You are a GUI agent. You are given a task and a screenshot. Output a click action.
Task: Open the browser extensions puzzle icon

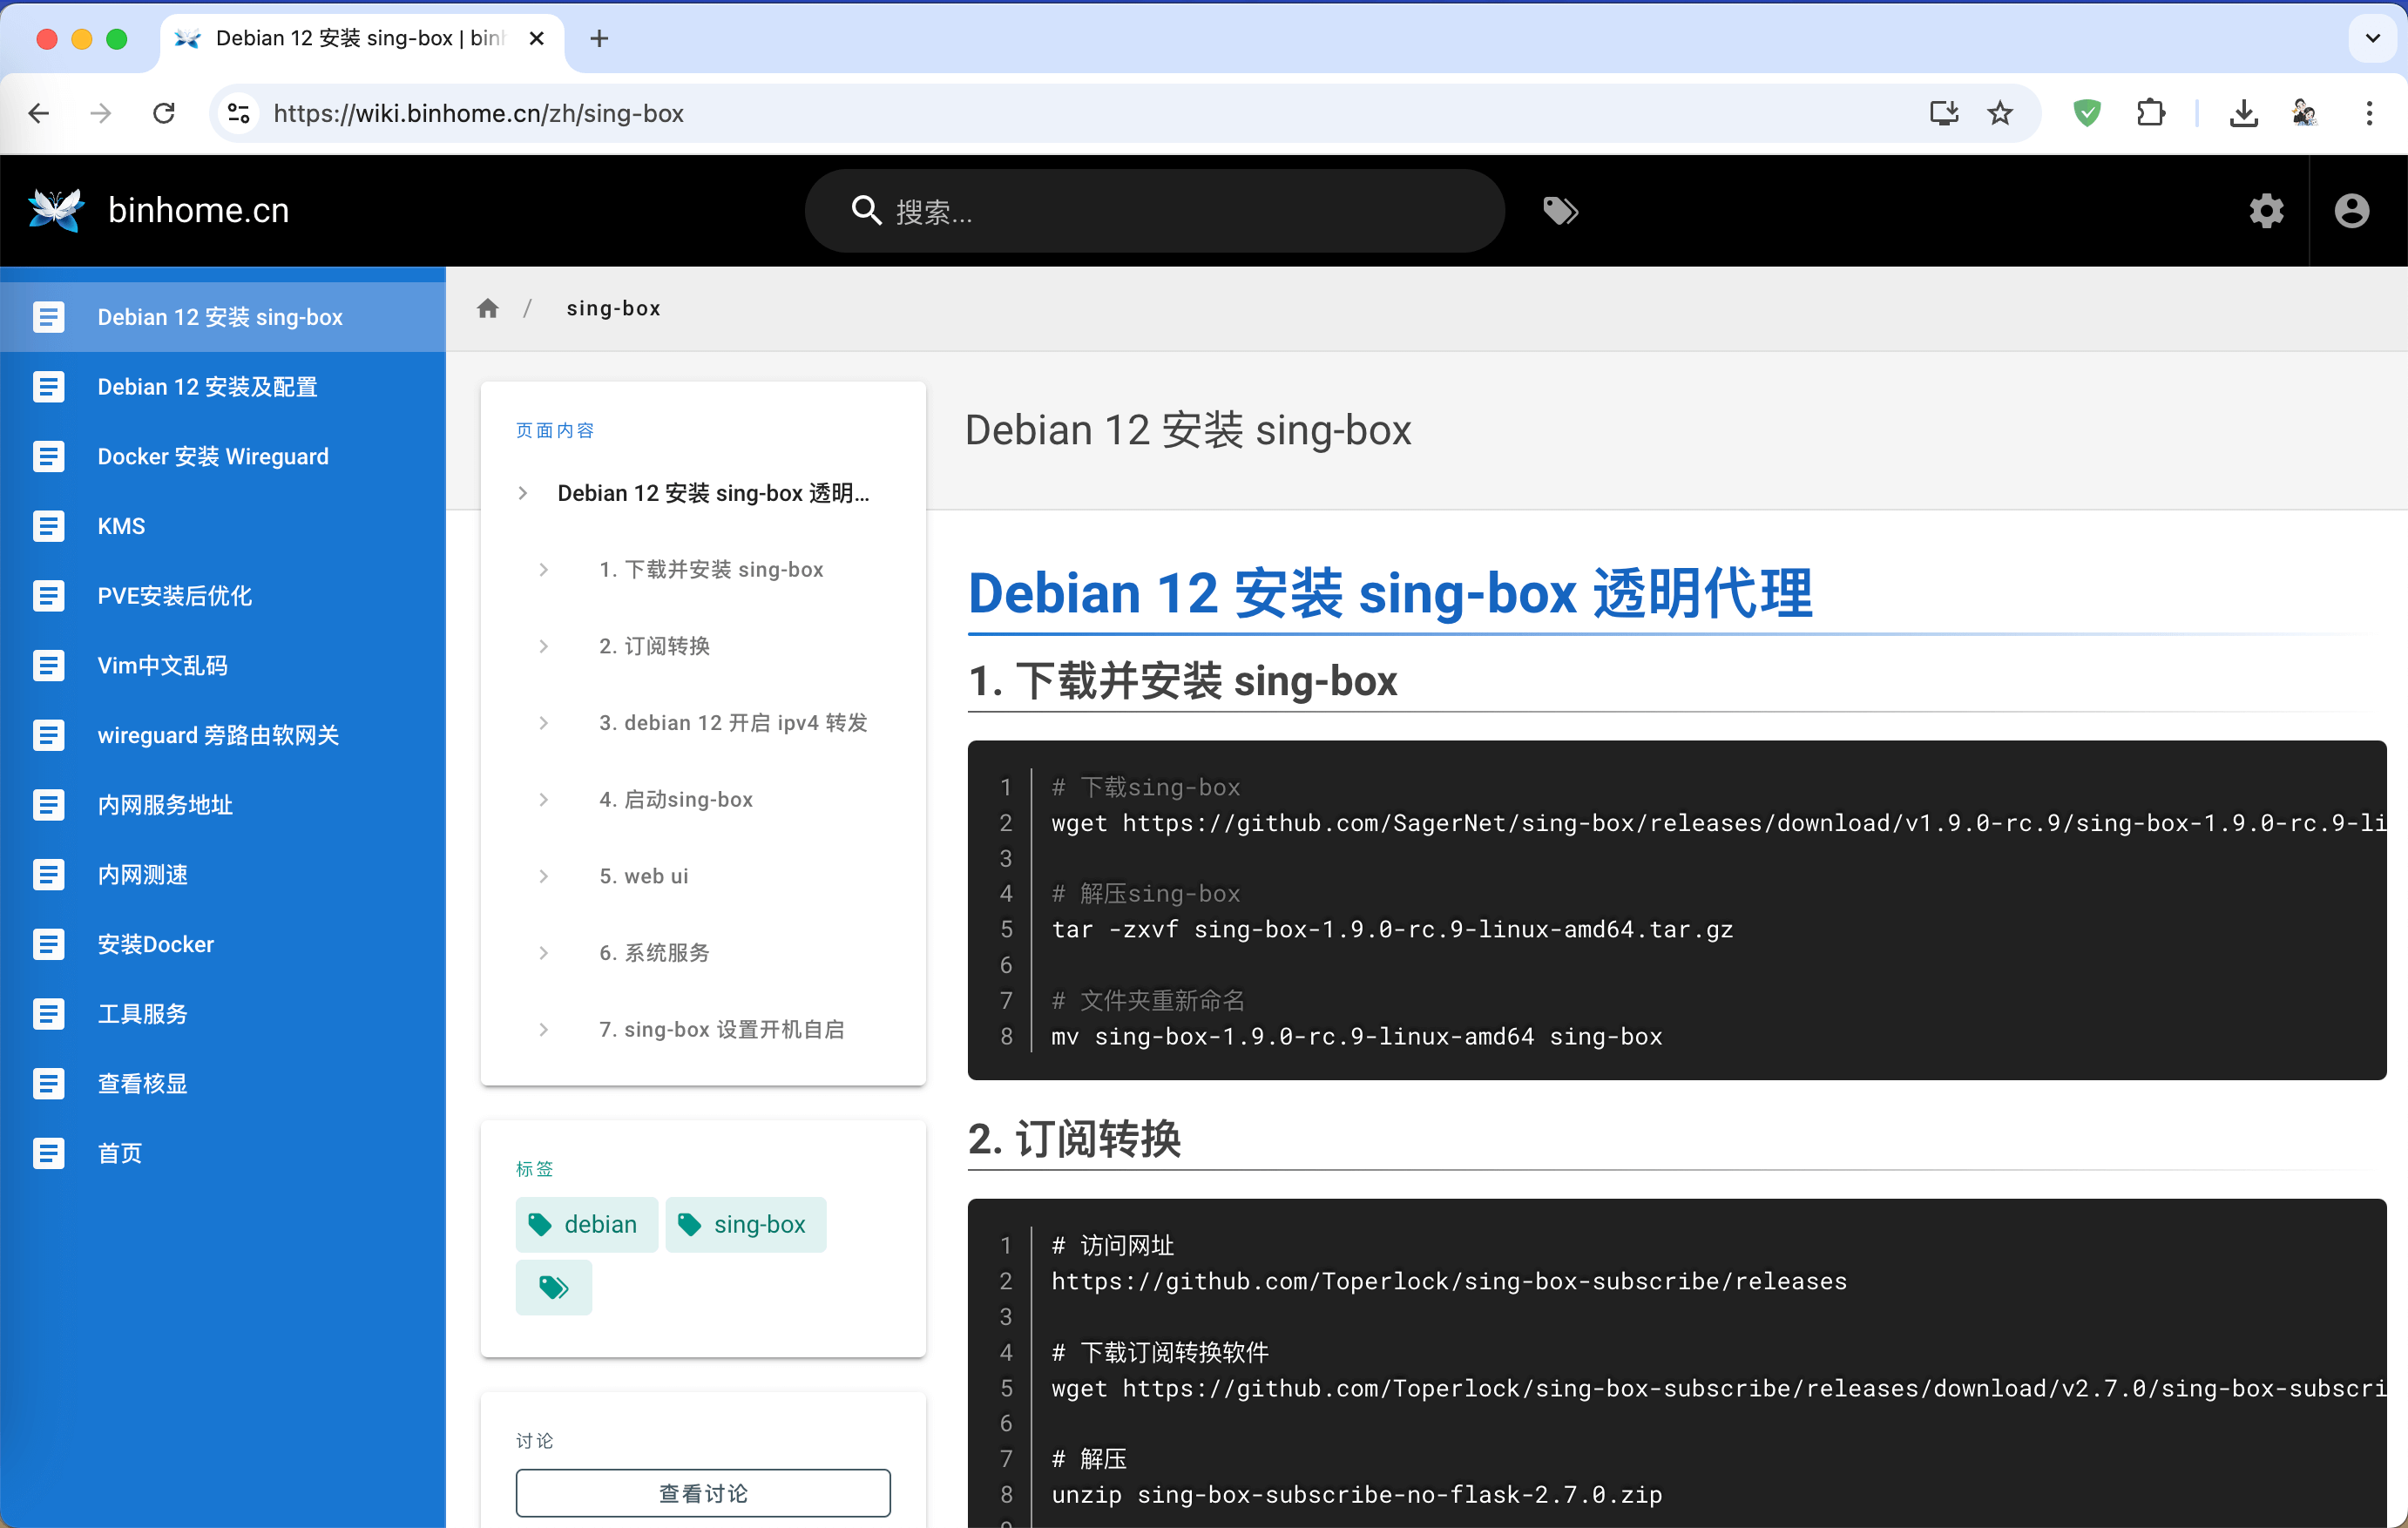click(x=2150, y=113)
